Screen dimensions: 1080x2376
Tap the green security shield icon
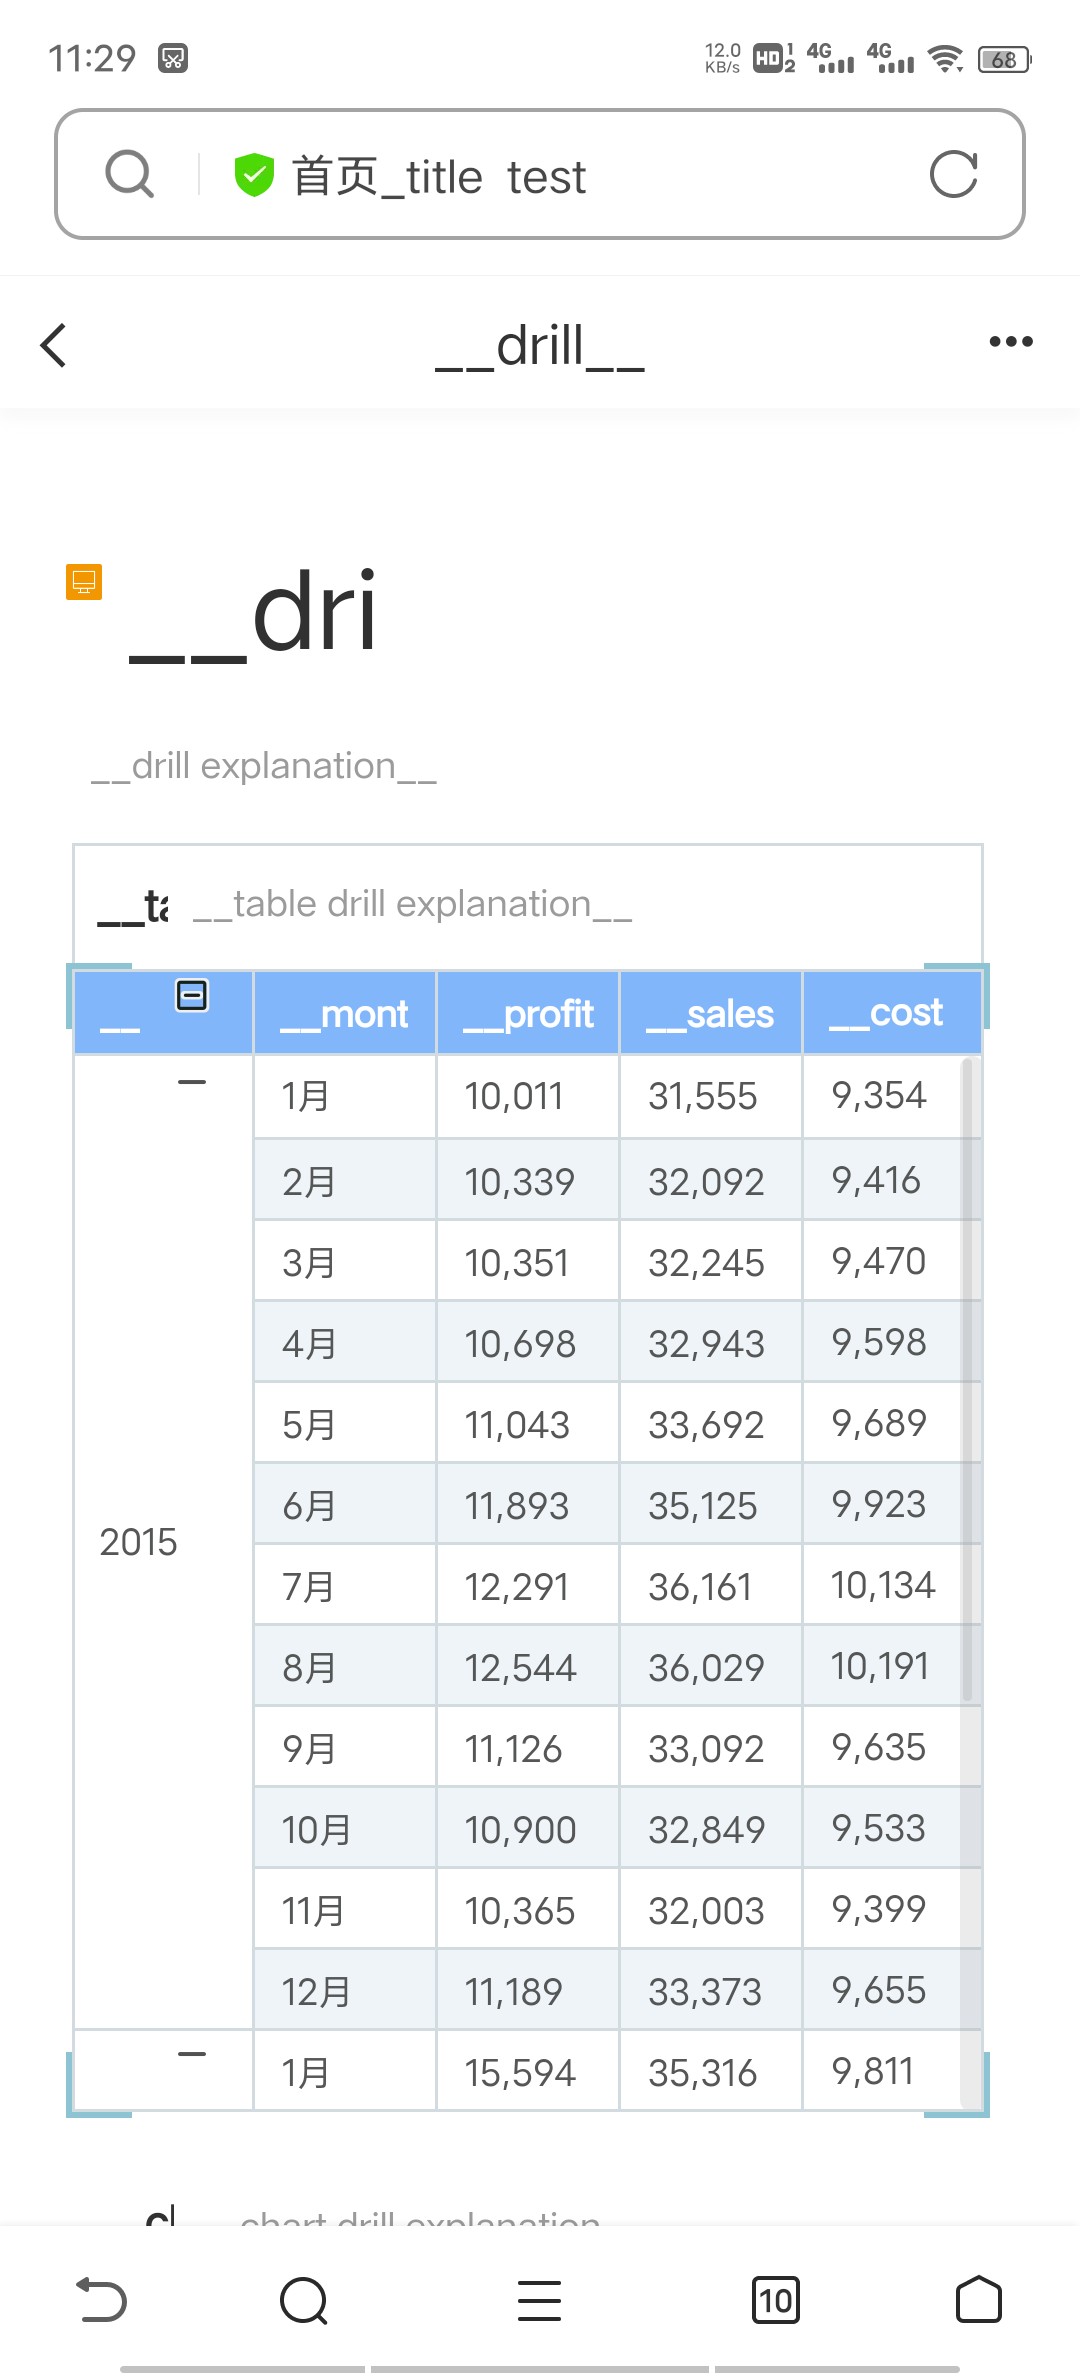point(254,175)
